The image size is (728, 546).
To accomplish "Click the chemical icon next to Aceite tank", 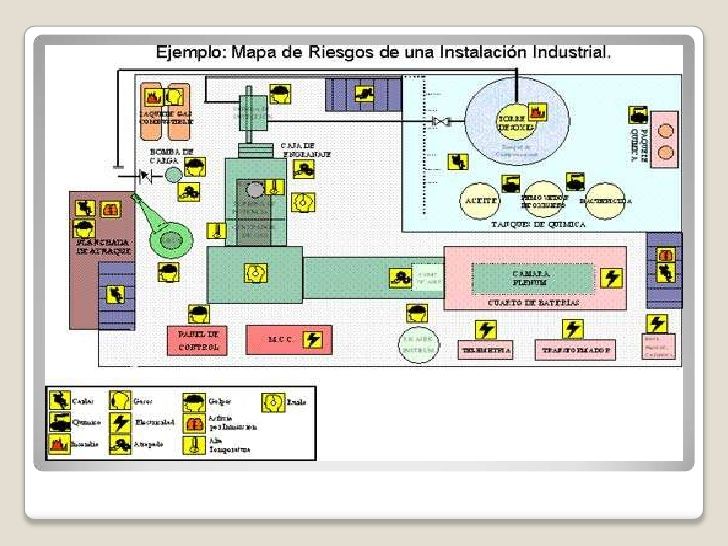I will pos(510,183).
